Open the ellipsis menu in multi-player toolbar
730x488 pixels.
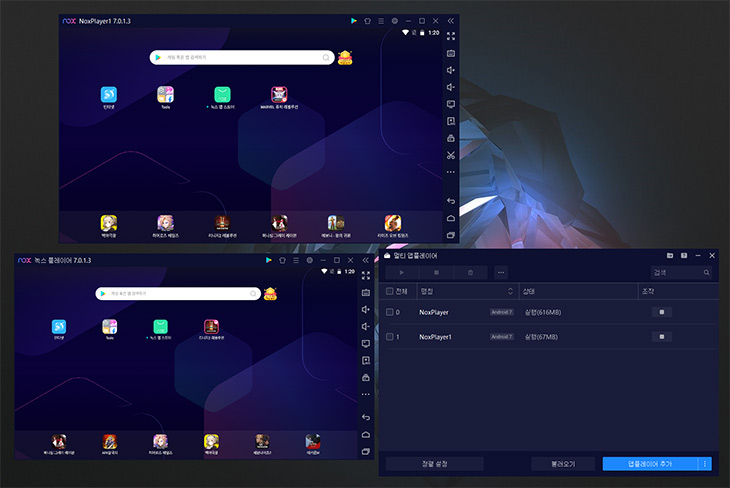tap(501, 272)
